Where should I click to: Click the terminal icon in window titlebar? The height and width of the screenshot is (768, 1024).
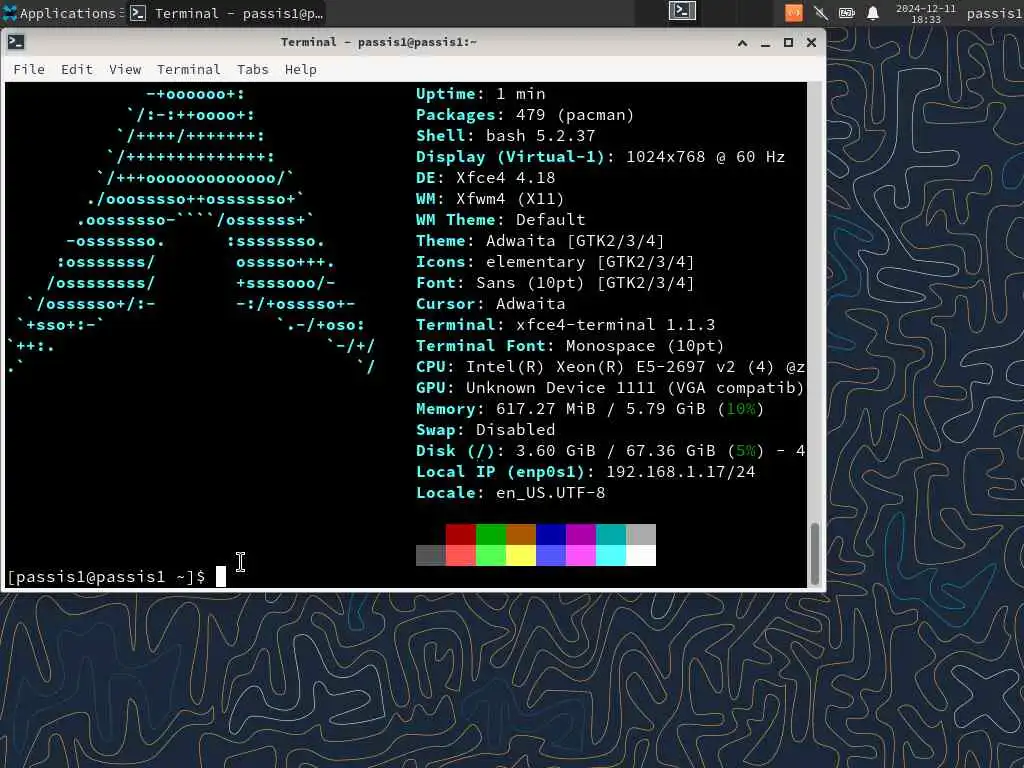point(16,42)
